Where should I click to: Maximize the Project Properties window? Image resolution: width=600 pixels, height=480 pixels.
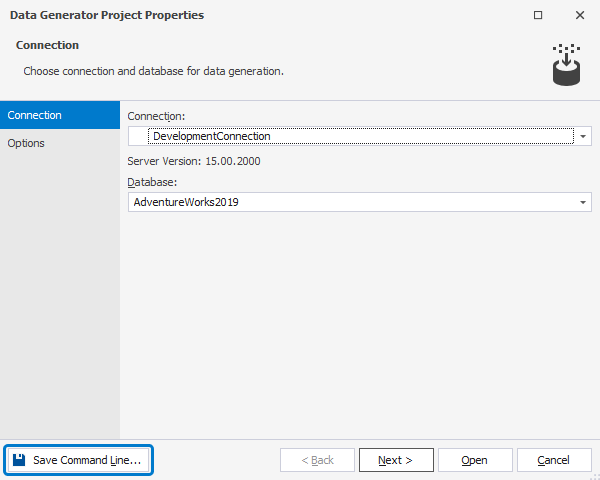tap(538, 16)
